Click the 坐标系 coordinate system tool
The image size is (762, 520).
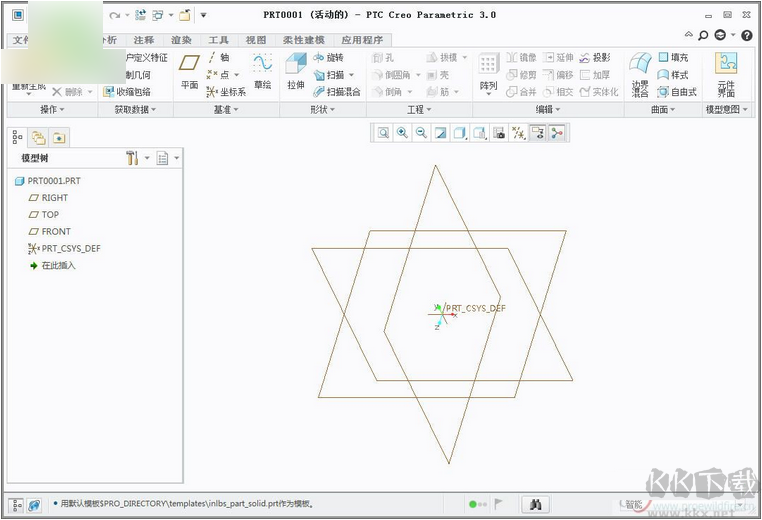[226, 92]
